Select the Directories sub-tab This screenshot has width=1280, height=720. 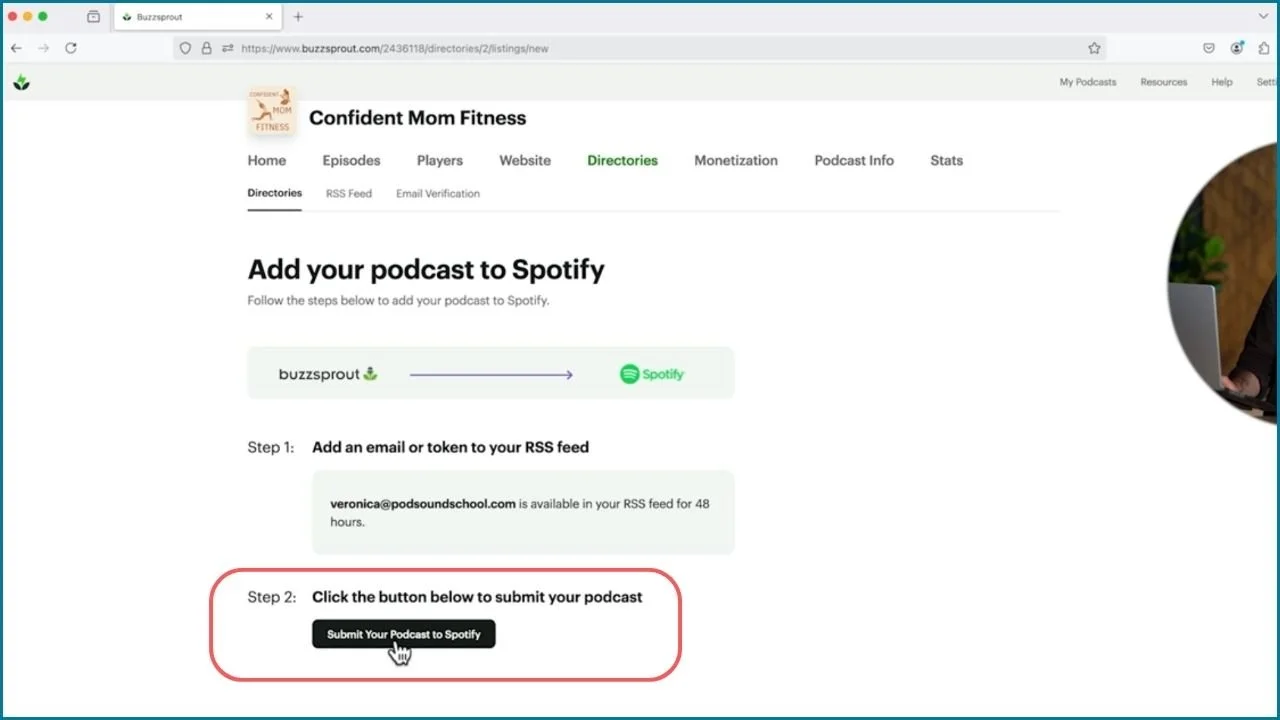275,193
